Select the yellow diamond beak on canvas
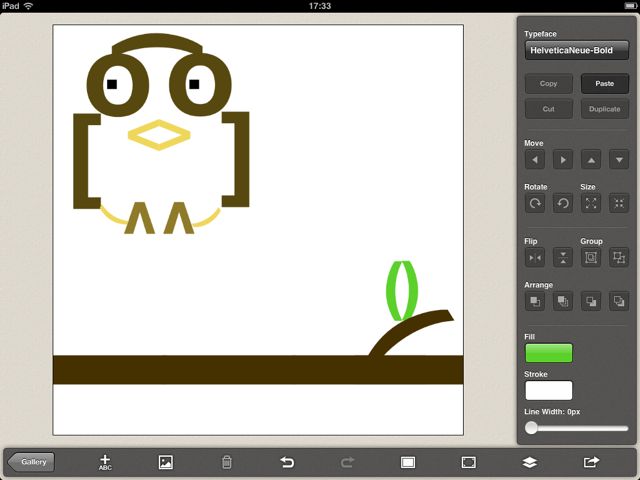 pyautogui.click(x=159, y=135)
